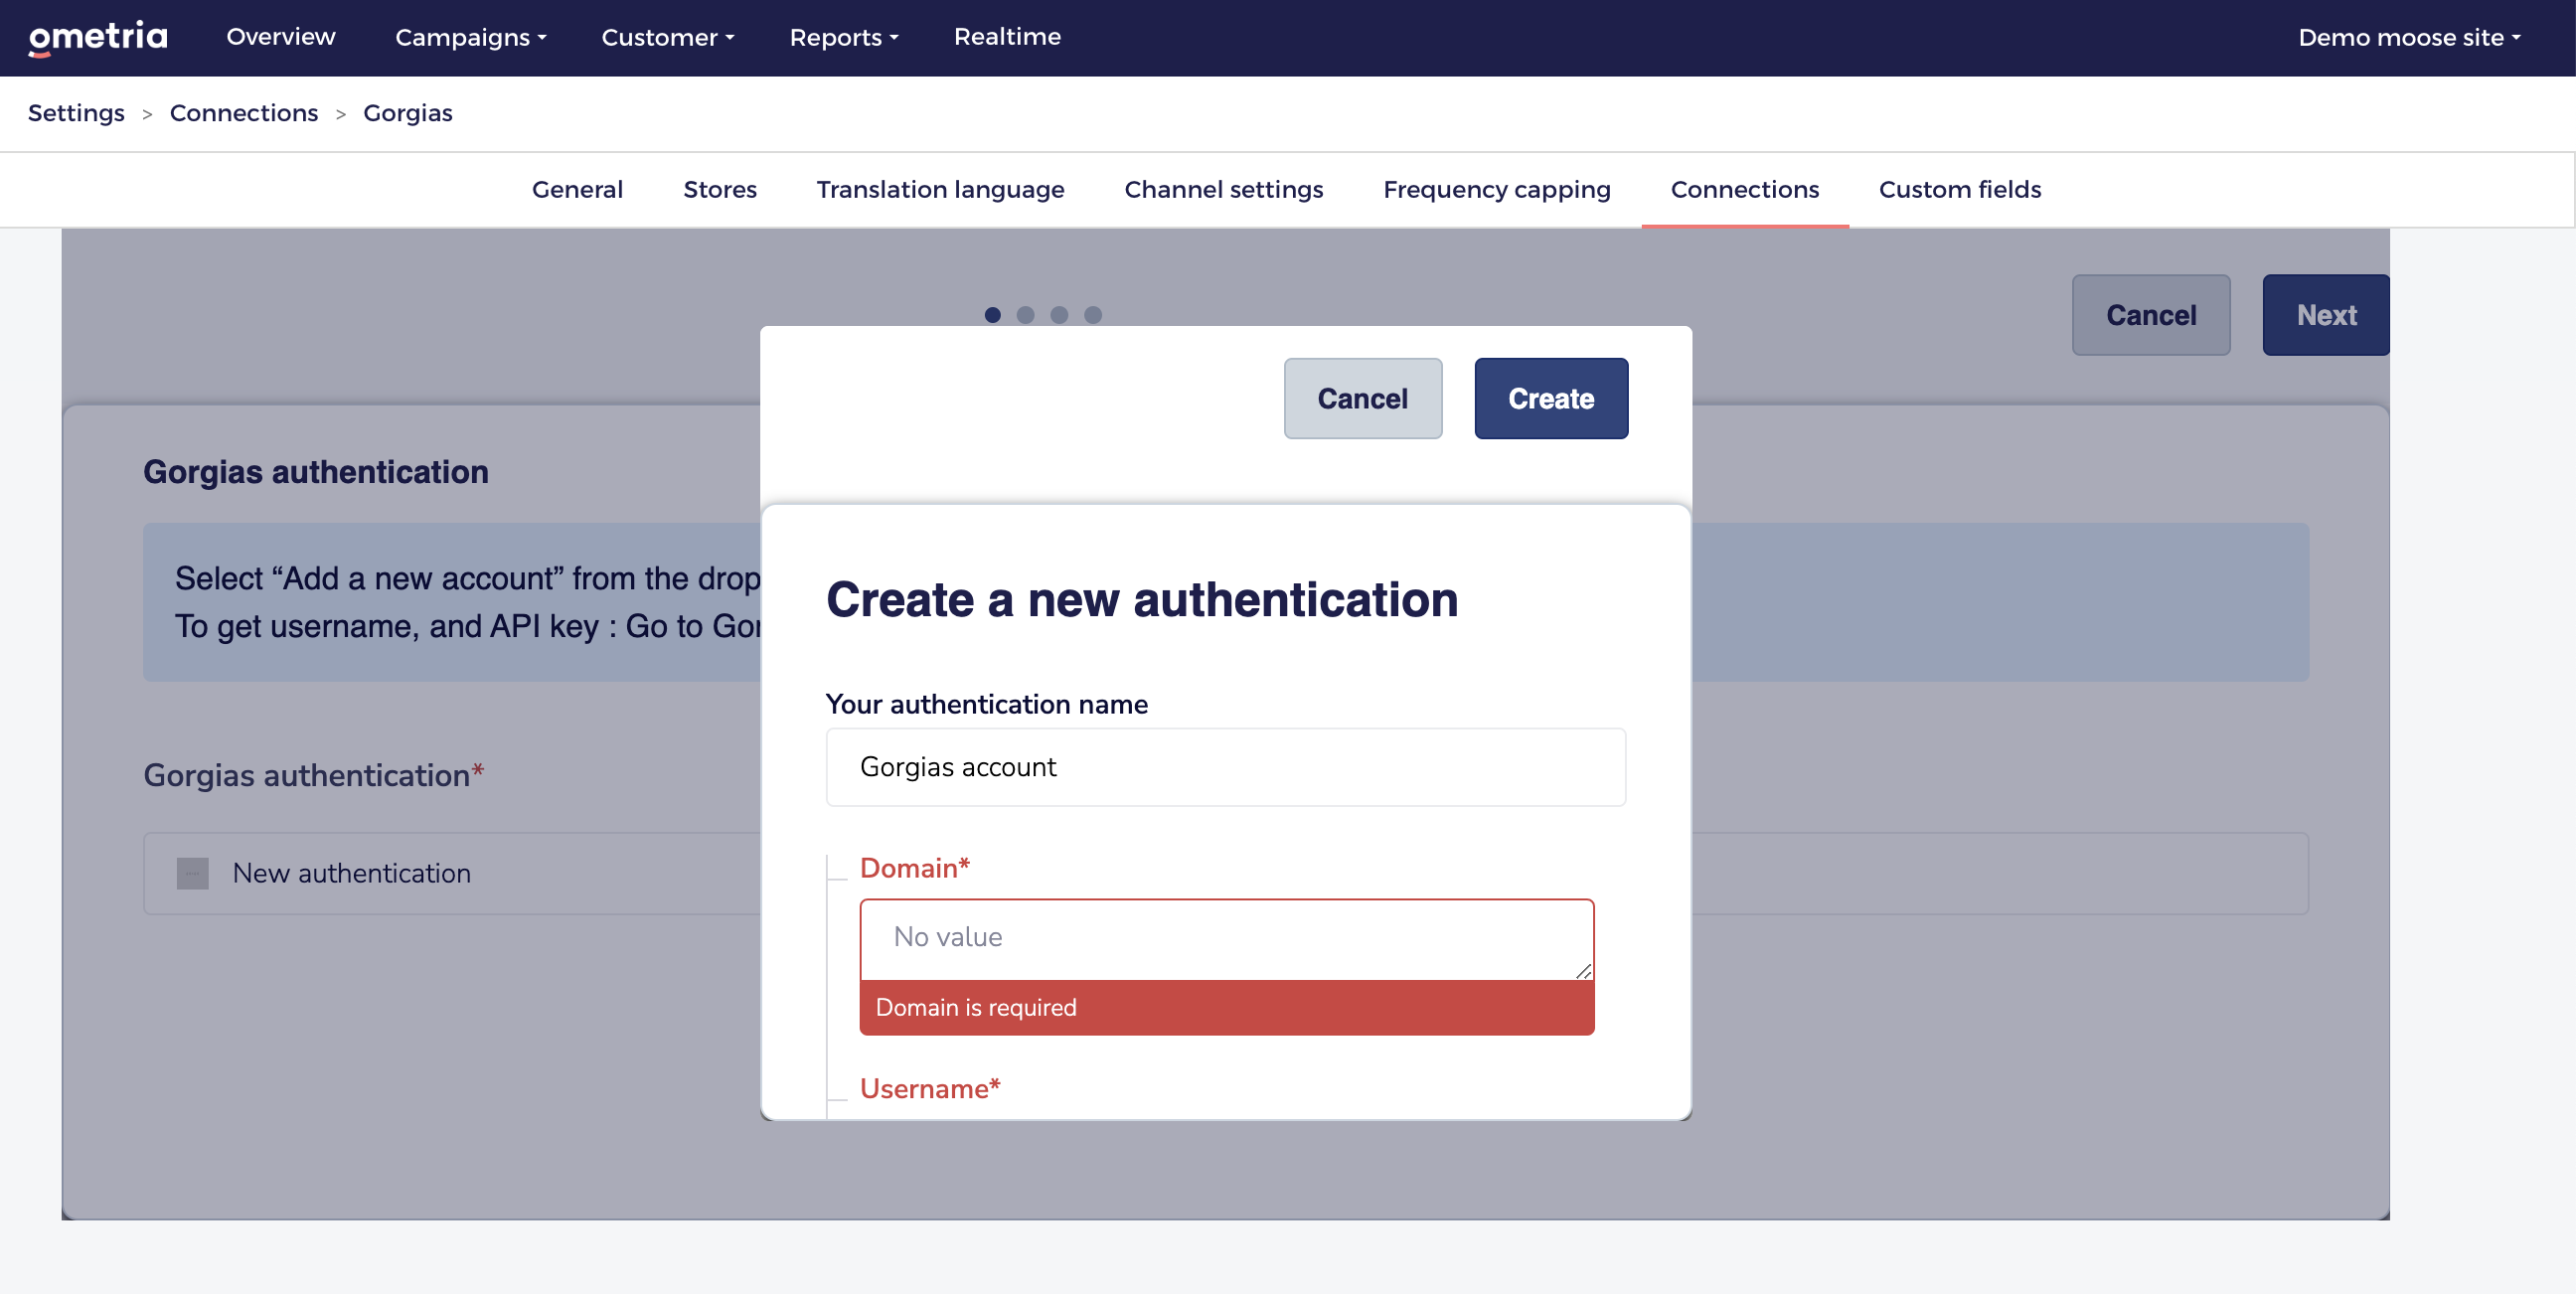Switch to the Connections tab

pyautogui.click(x=1744, y=189)
